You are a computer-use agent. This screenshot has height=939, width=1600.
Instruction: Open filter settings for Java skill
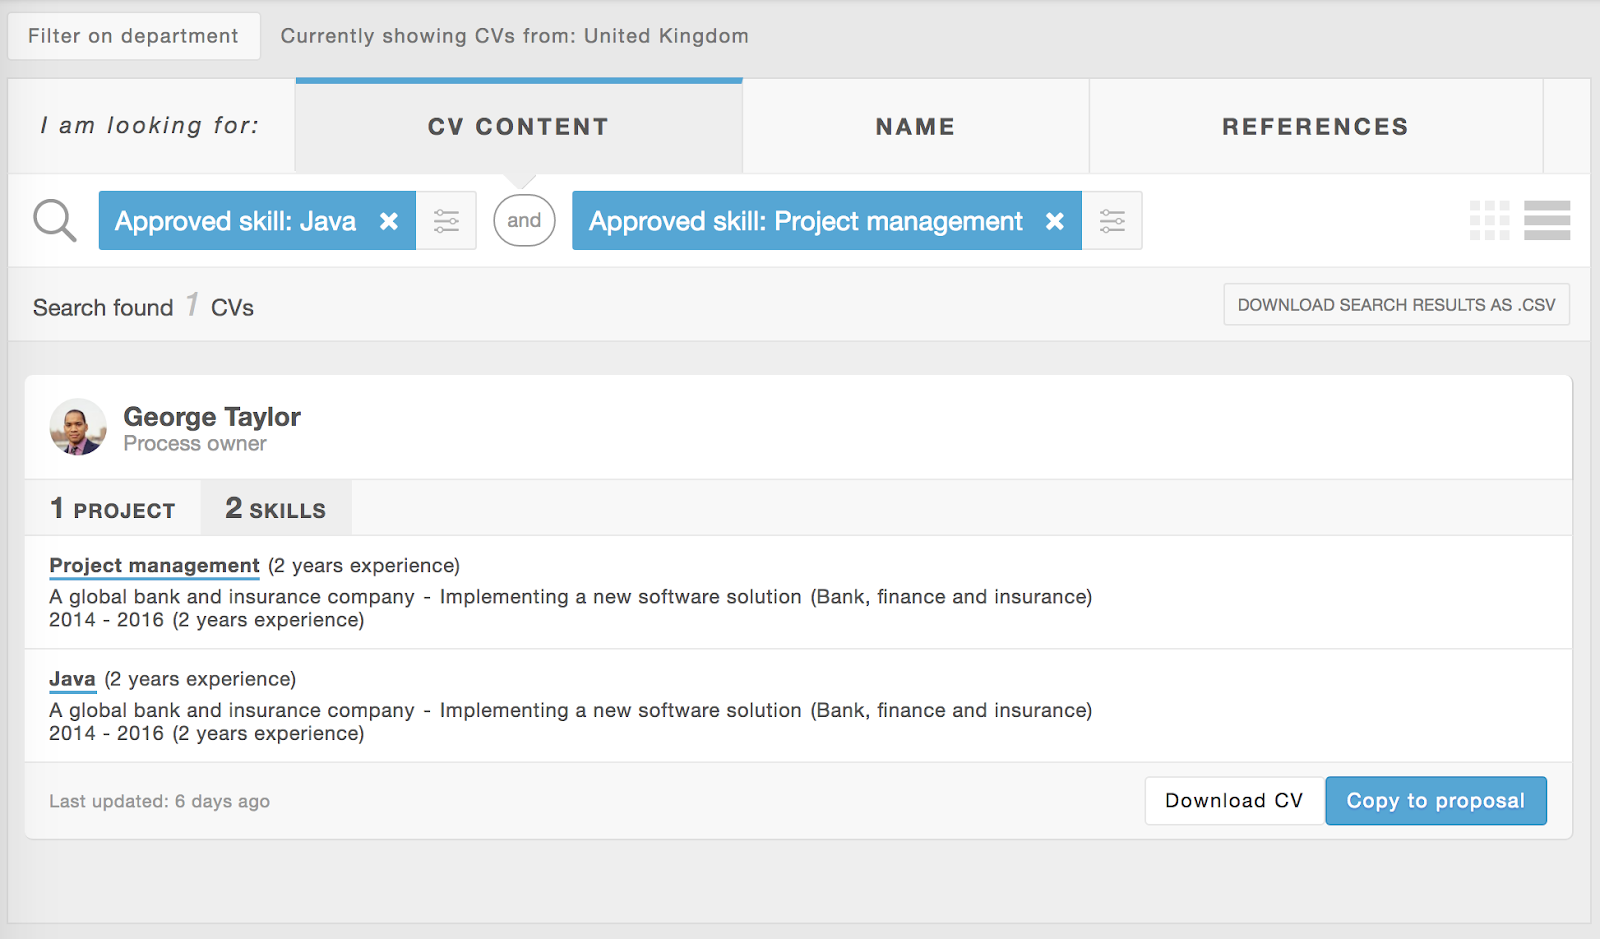point(446,221)
